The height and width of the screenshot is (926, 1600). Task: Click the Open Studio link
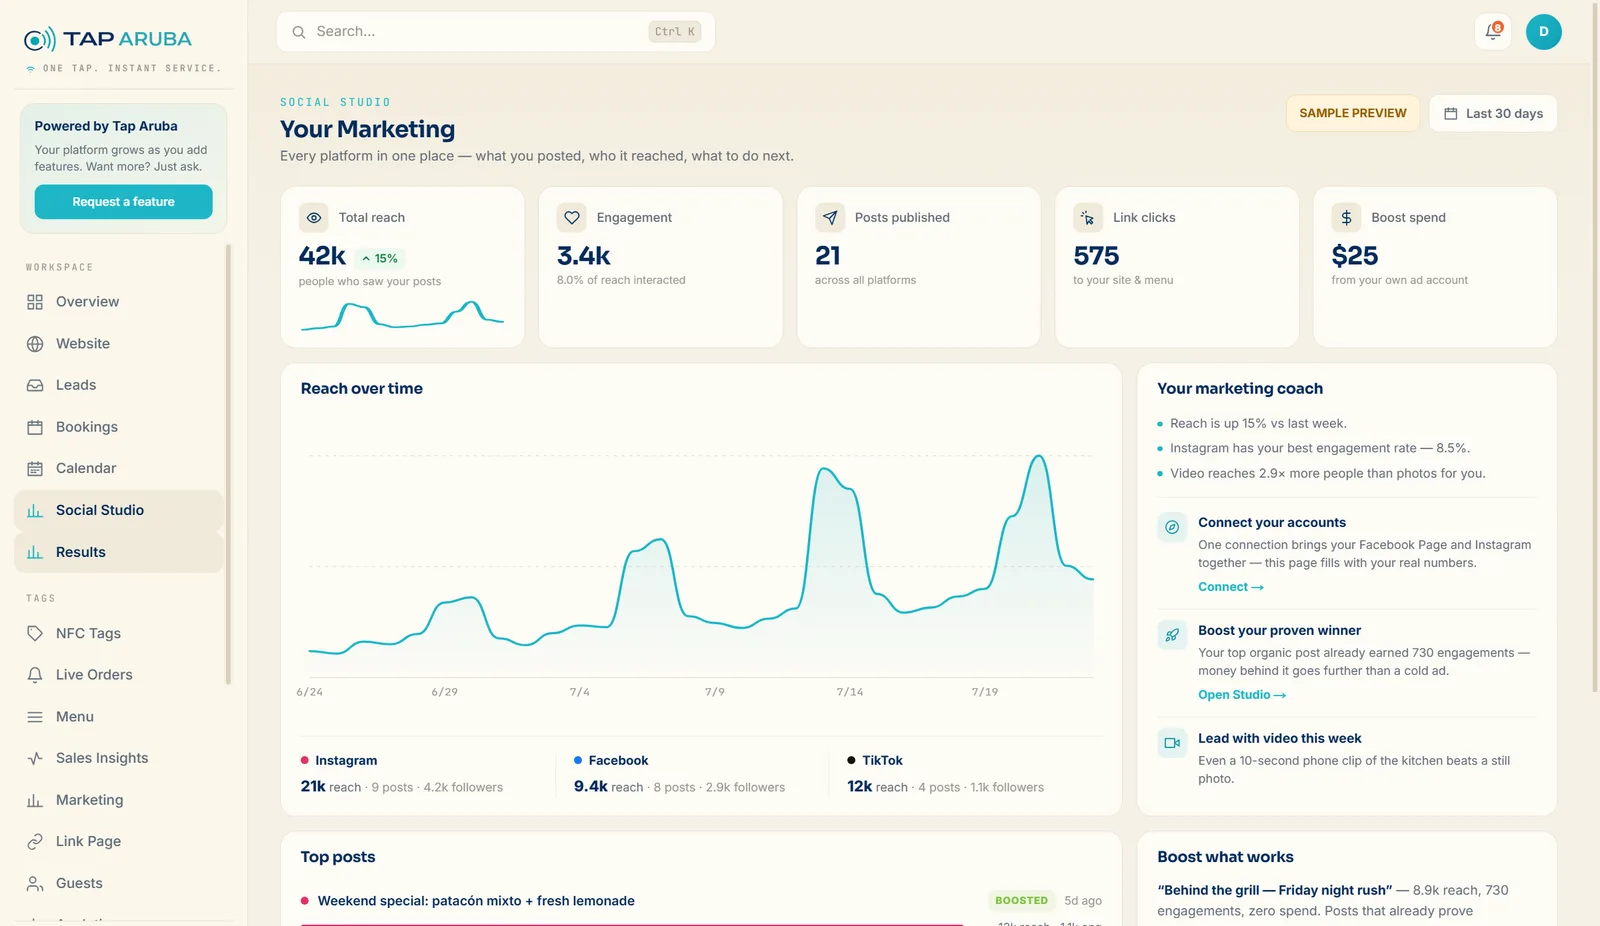(1241, 695)
